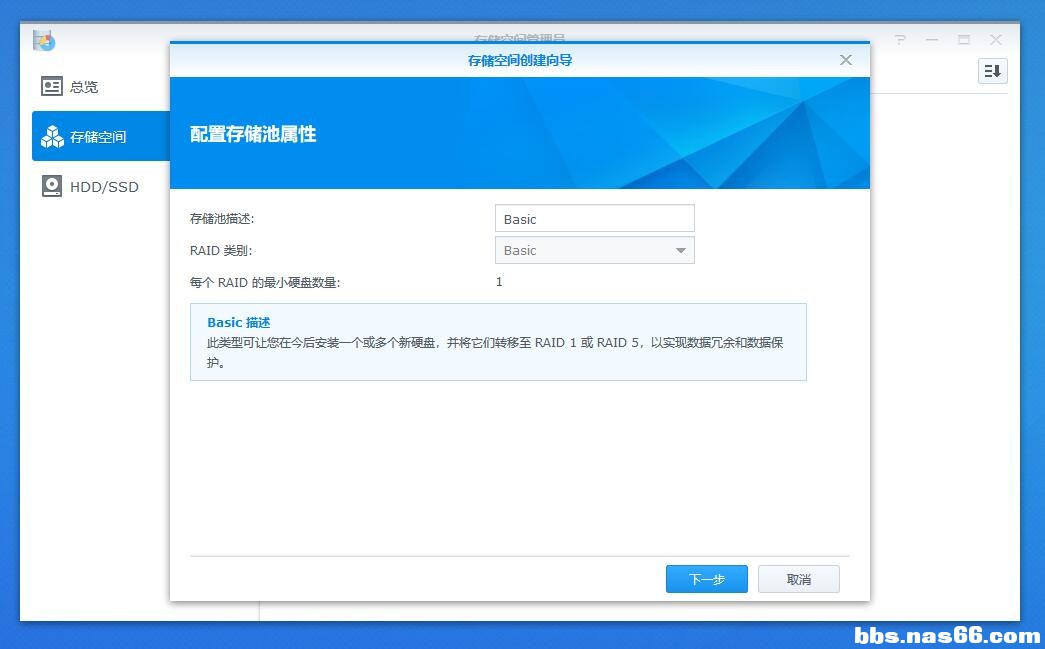Close the Storage Manager window

point(996,40)
